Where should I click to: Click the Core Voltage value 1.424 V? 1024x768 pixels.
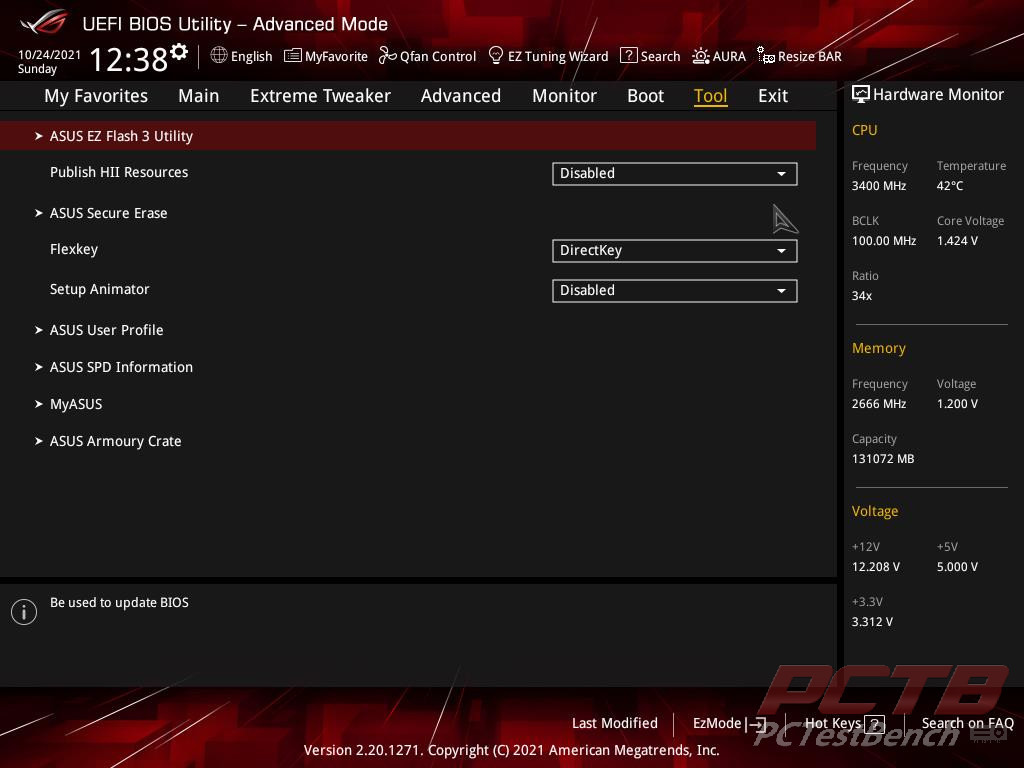point(957,240)
